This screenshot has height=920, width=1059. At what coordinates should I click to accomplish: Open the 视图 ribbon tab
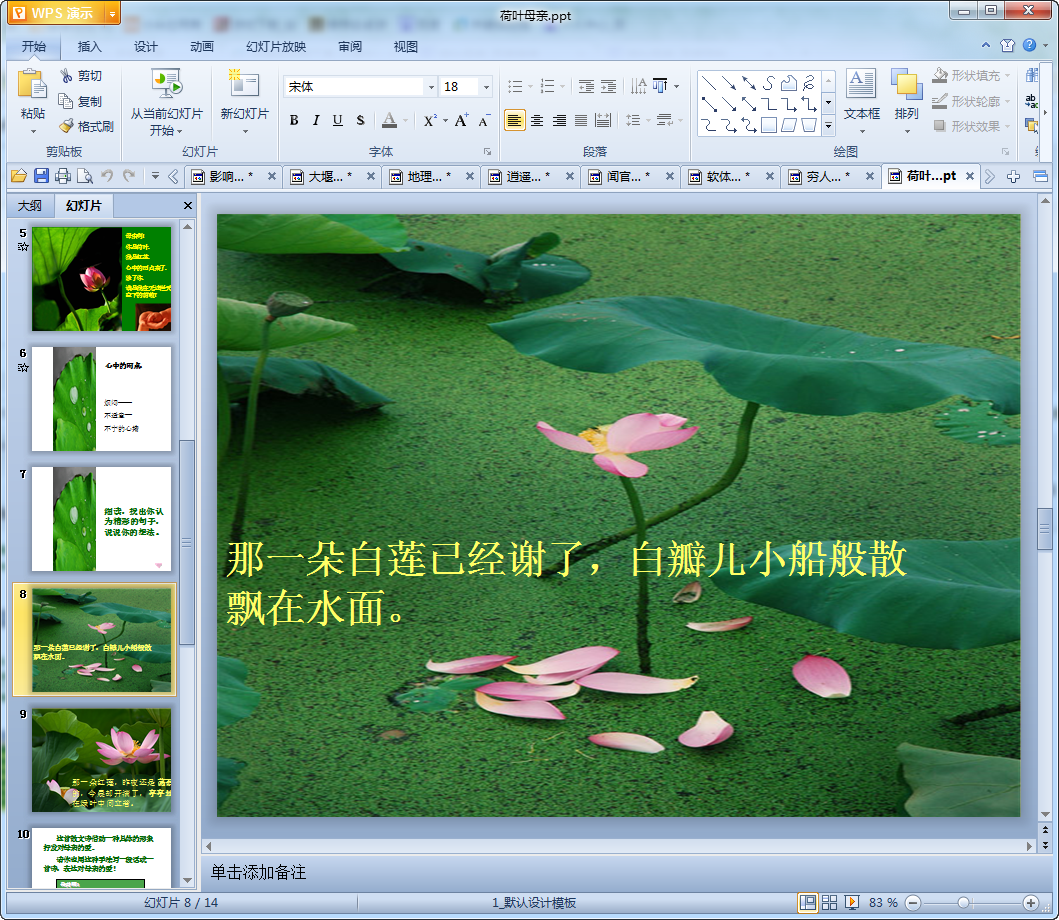point(406,47)
